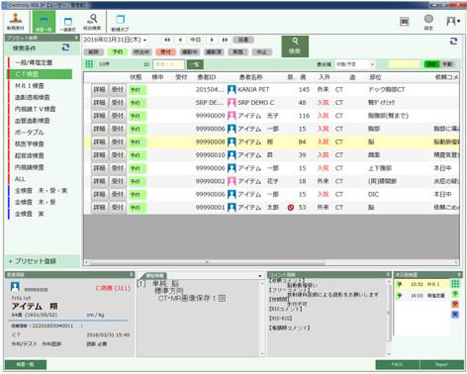Open the integrated search magnifier icon
Viewport: 467px width, 374px height.
click(x=93, y=21)
